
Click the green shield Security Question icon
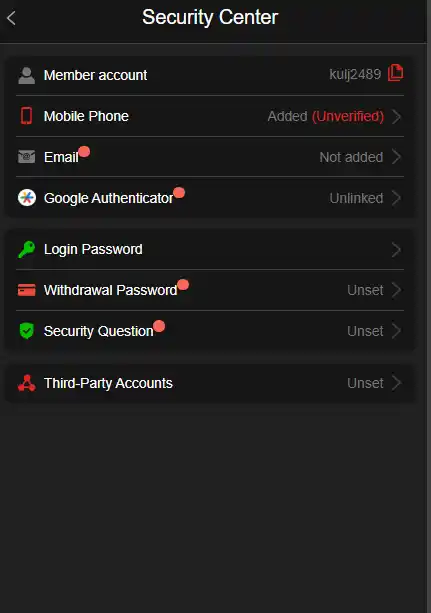click(27, 331)
